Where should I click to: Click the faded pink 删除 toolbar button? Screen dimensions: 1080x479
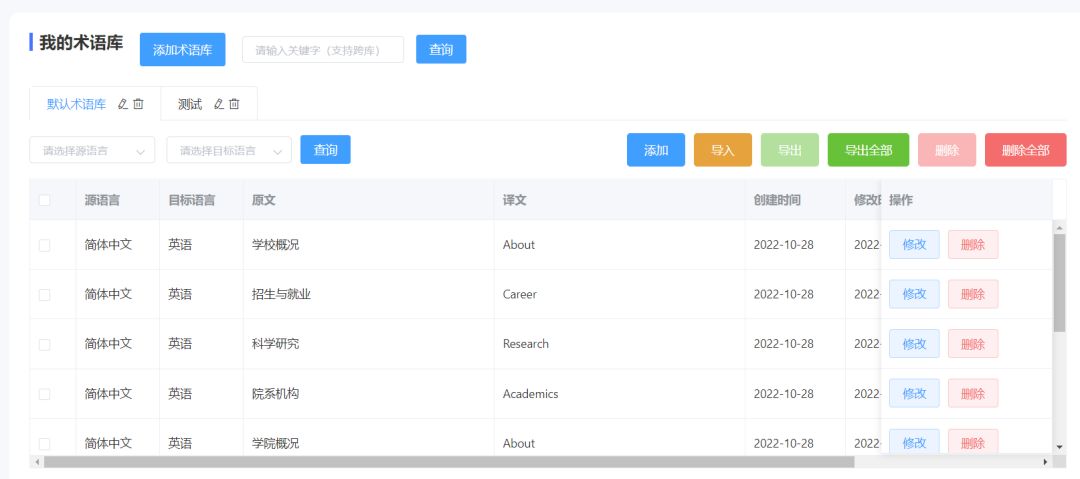pyautogui.click(x=947, y=150)
